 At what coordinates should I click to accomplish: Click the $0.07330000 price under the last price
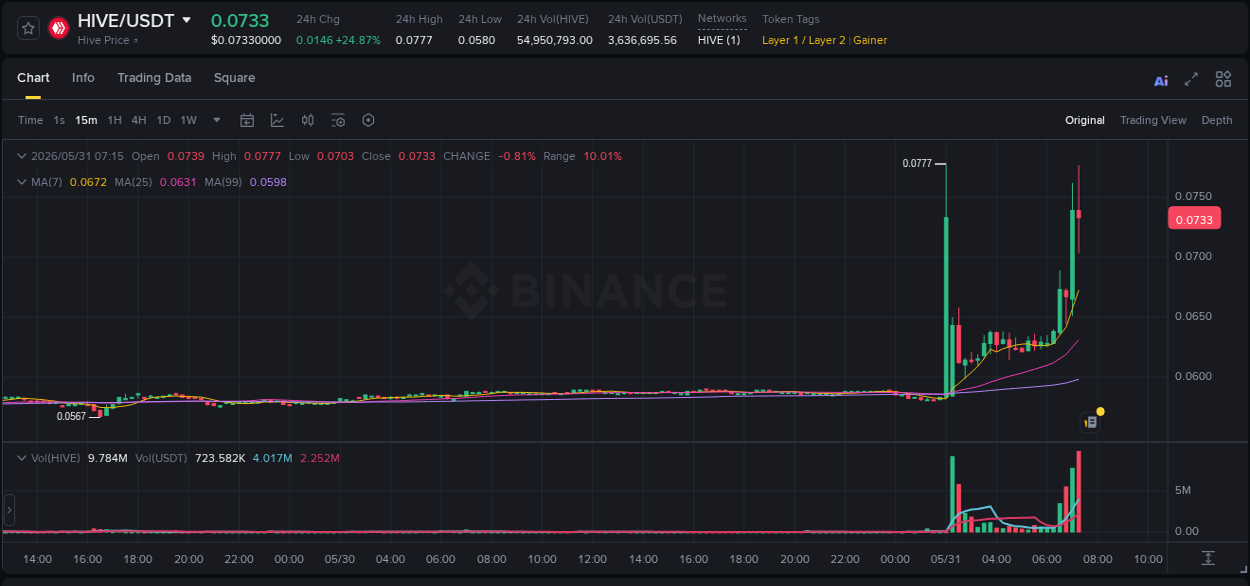(246, 40)
